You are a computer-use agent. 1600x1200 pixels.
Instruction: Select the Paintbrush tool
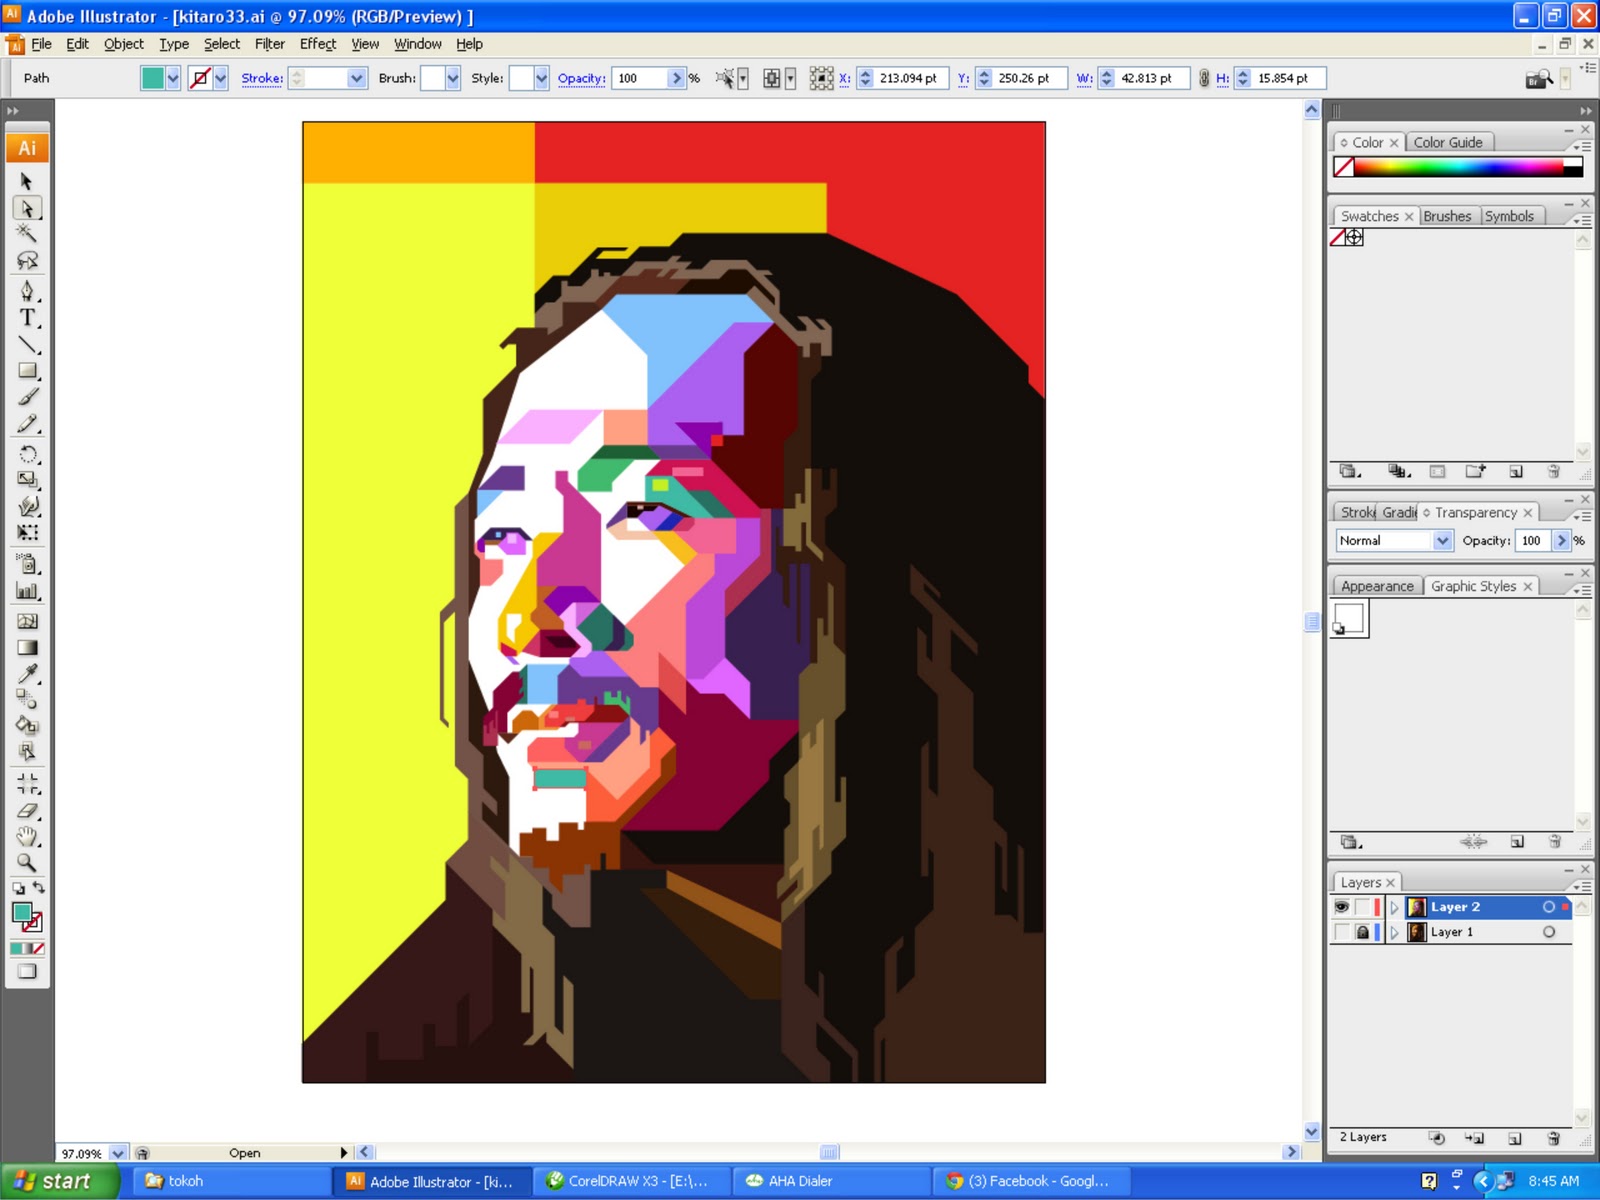coord(27,398)
